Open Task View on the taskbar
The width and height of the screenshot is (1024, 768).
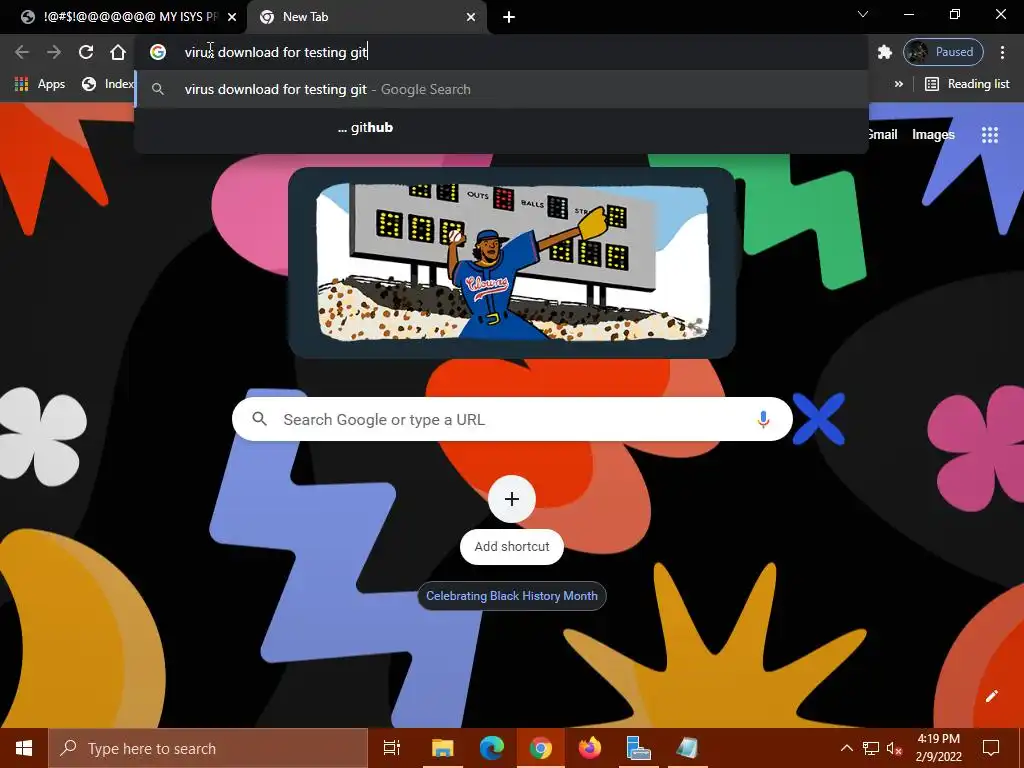391,748
